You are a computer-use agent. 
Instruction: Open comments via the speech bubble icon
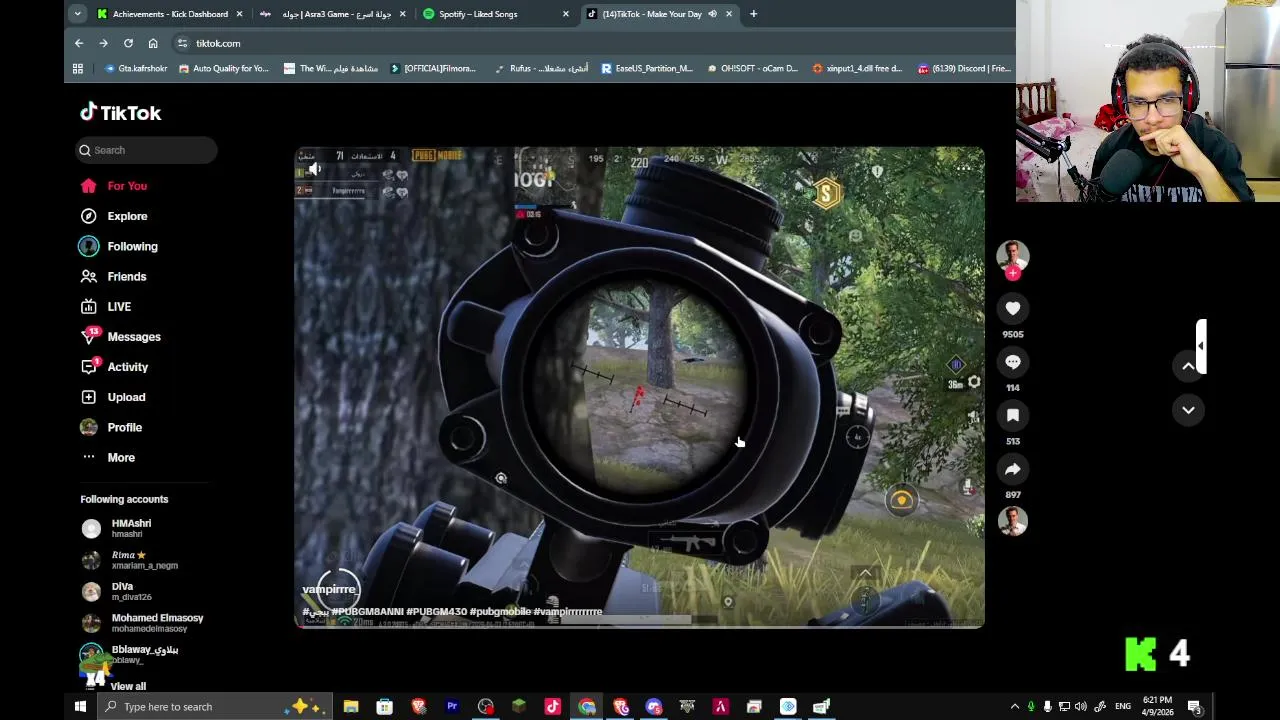coord(1013,362)
